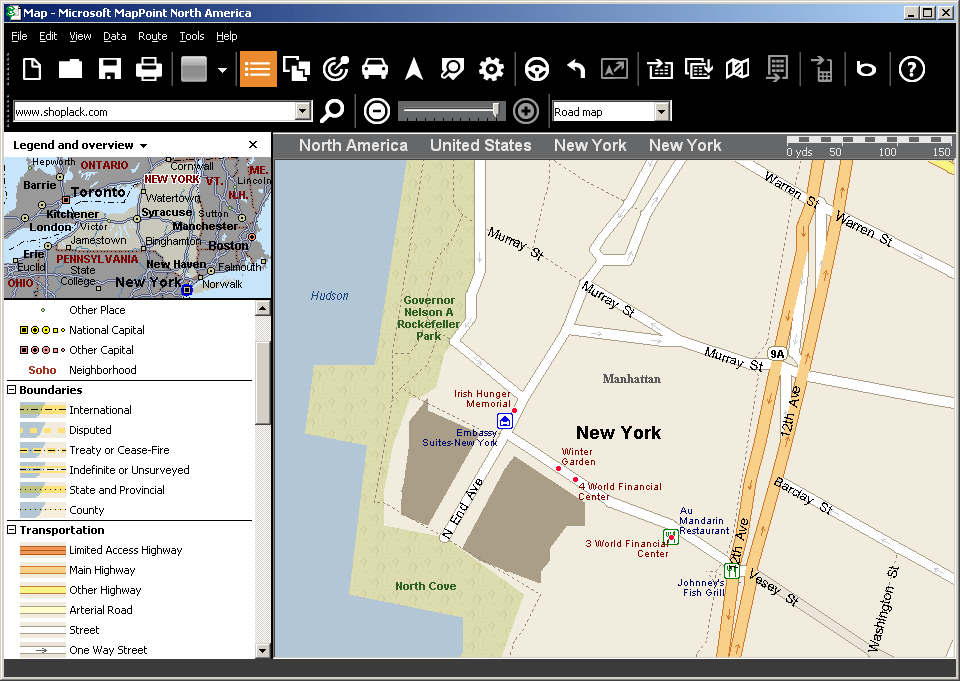Open help with the question mark icon
Viewport: 960px width, 681px height.
(912, 69)
